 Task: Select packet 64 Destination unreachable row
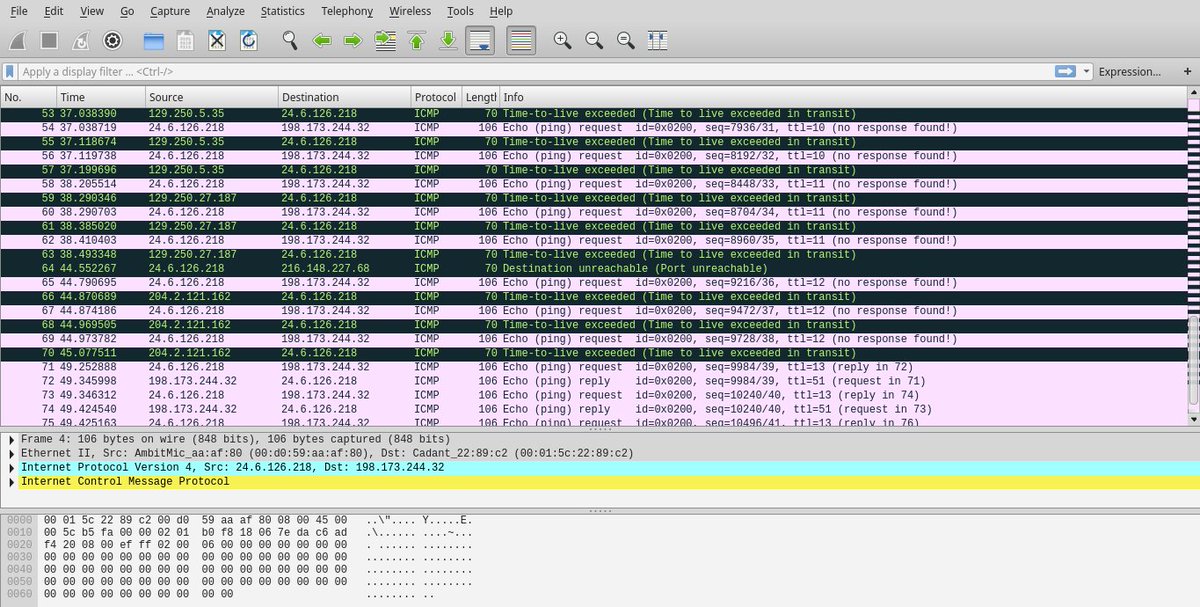click(593, 268)
